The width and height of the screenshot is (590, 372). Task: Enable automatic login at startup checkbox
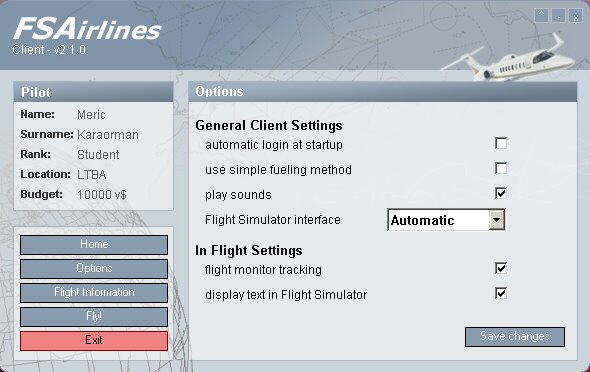(501, 143)
